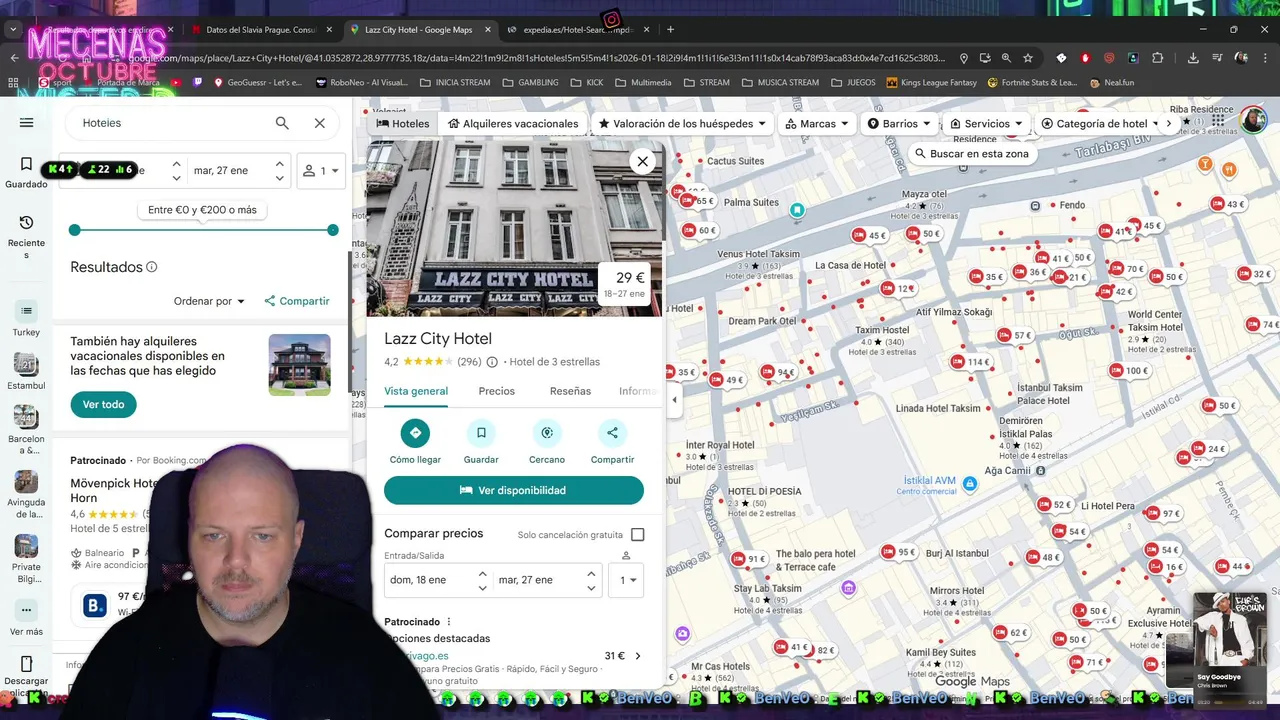Open the Guardado saved places sidebar icon

(26, 172)
